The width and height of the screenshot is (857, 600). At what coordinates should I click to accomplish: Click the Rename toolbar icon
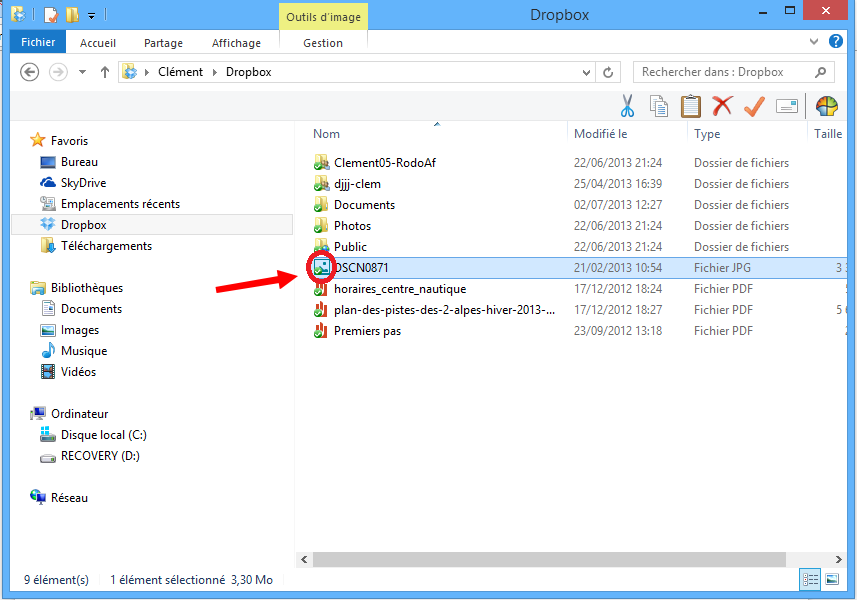[x=786, y=106]
